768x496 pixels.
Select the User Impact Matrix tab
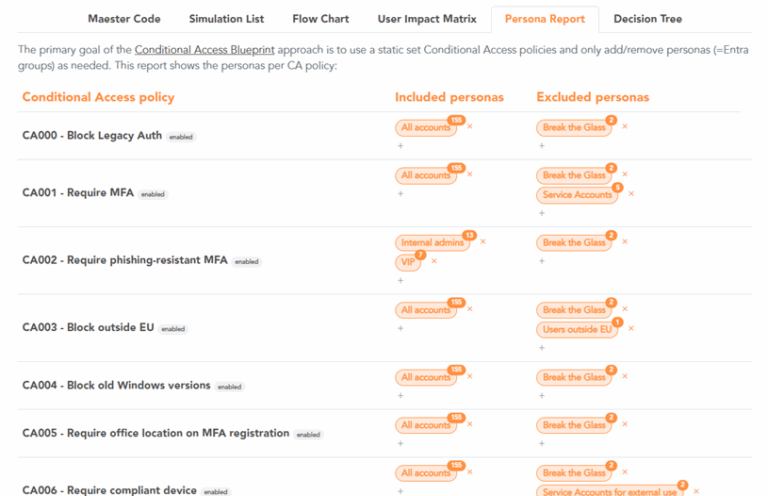pyautogui.click(x=427, y=19)
